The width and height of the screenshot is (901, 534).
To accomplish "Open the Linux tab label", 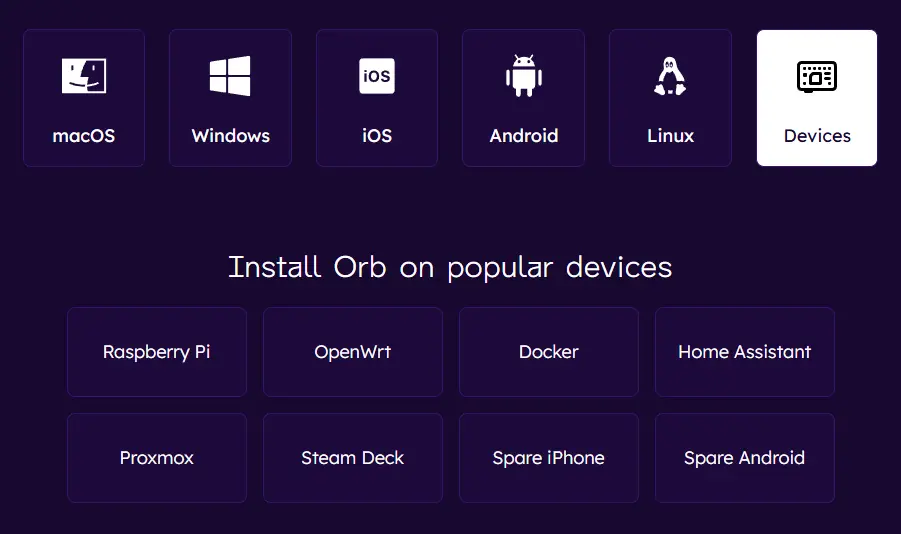I will pos(671,136).
